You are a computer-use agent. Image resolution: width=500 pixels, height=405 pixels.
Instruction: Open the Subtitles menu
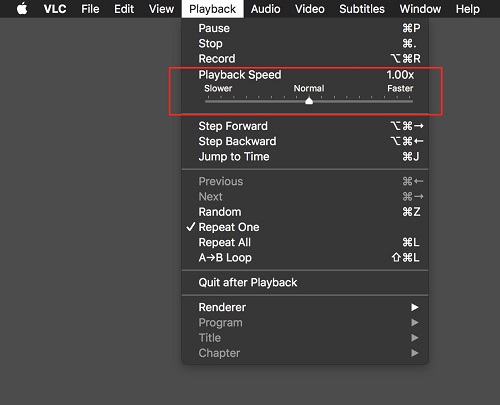[x=362, y=9]
